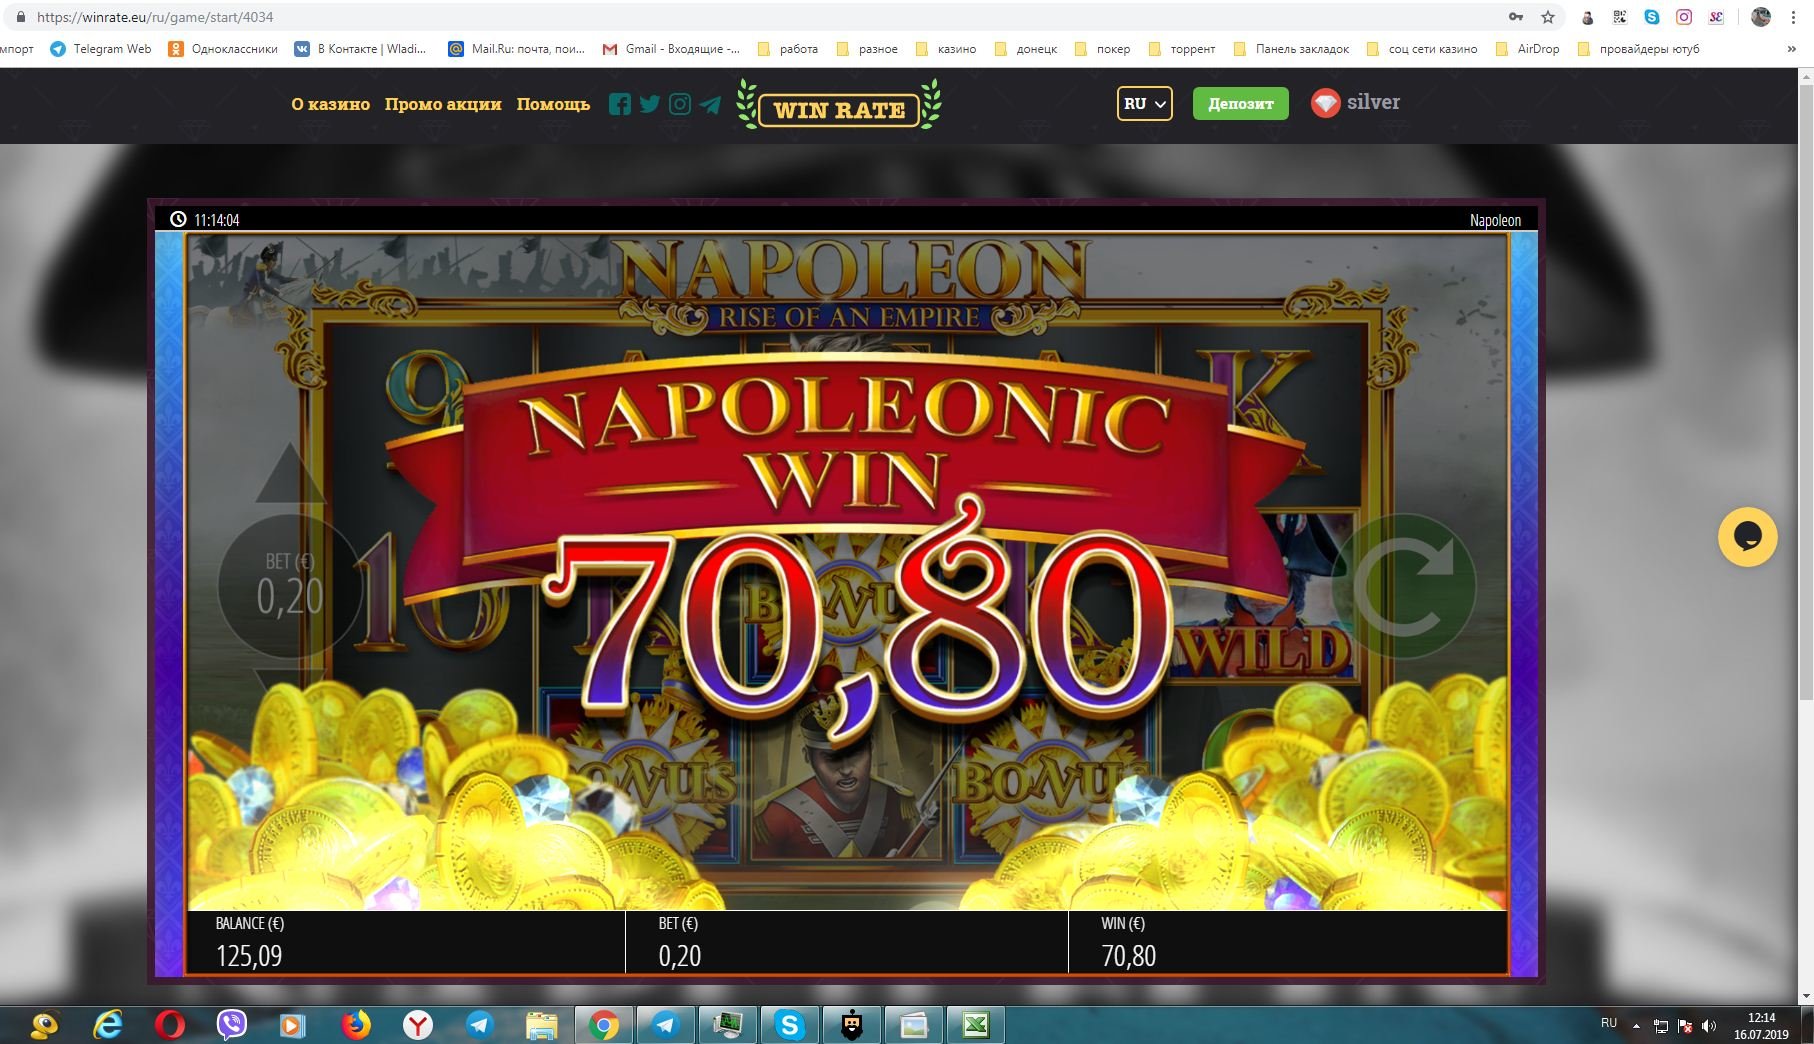The image size is (1814, 1044).
Task: Open the Instagram icon in casino header
Action: (x=680, y=104)
